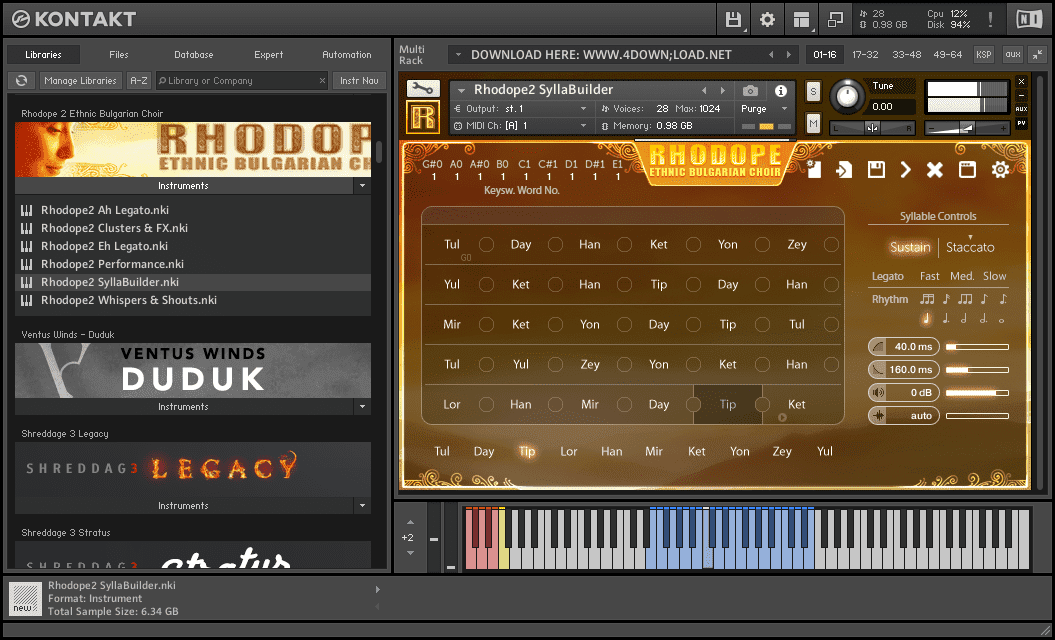
Task: Show rack page 17-32
Action: (865, 55)
